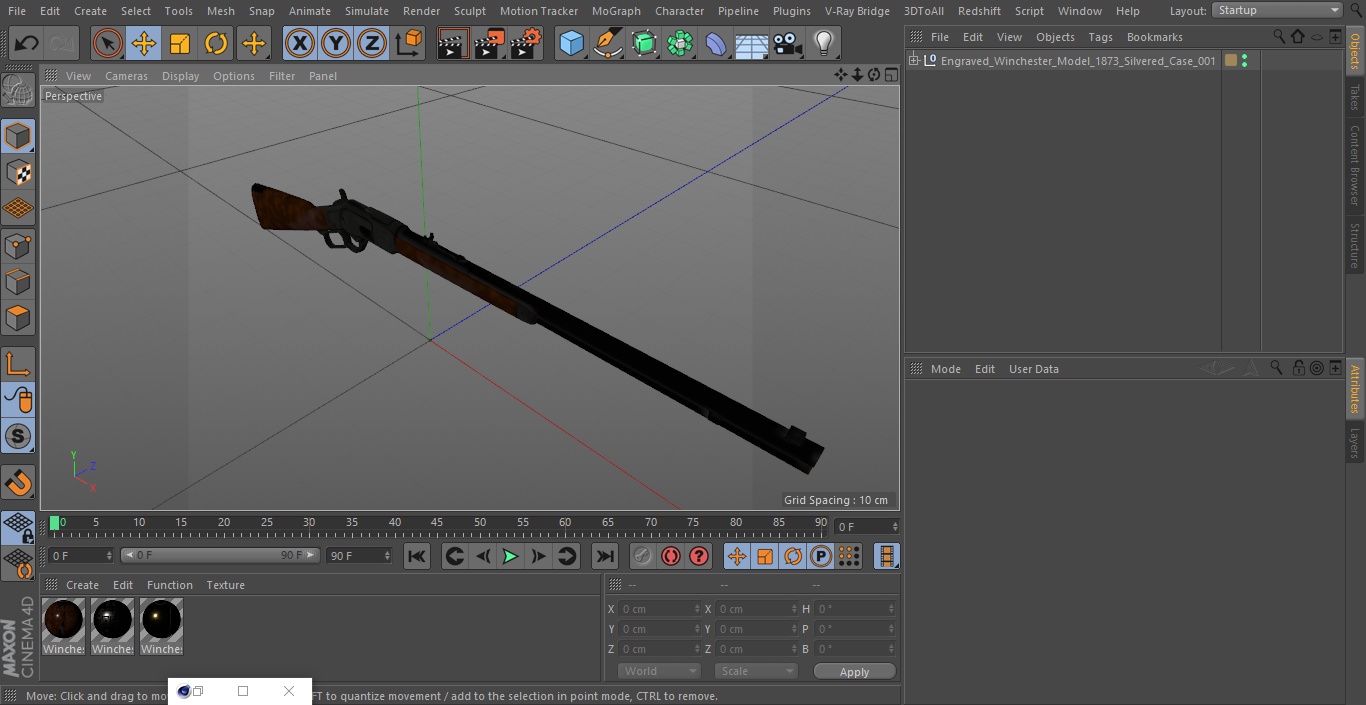Toggle Z axis lock
The image size is (1366, 705).
pos(372,43)
